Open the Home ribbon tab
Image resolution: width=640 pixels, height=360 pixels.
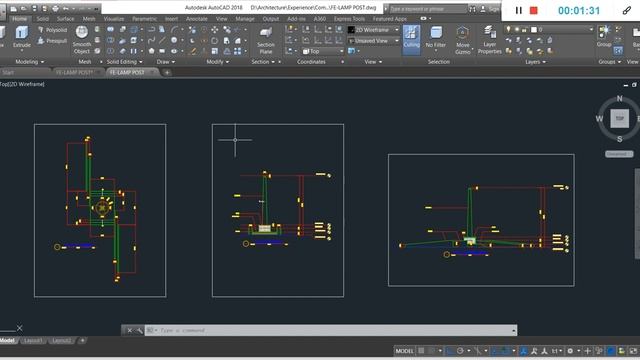tap(19, 19)
